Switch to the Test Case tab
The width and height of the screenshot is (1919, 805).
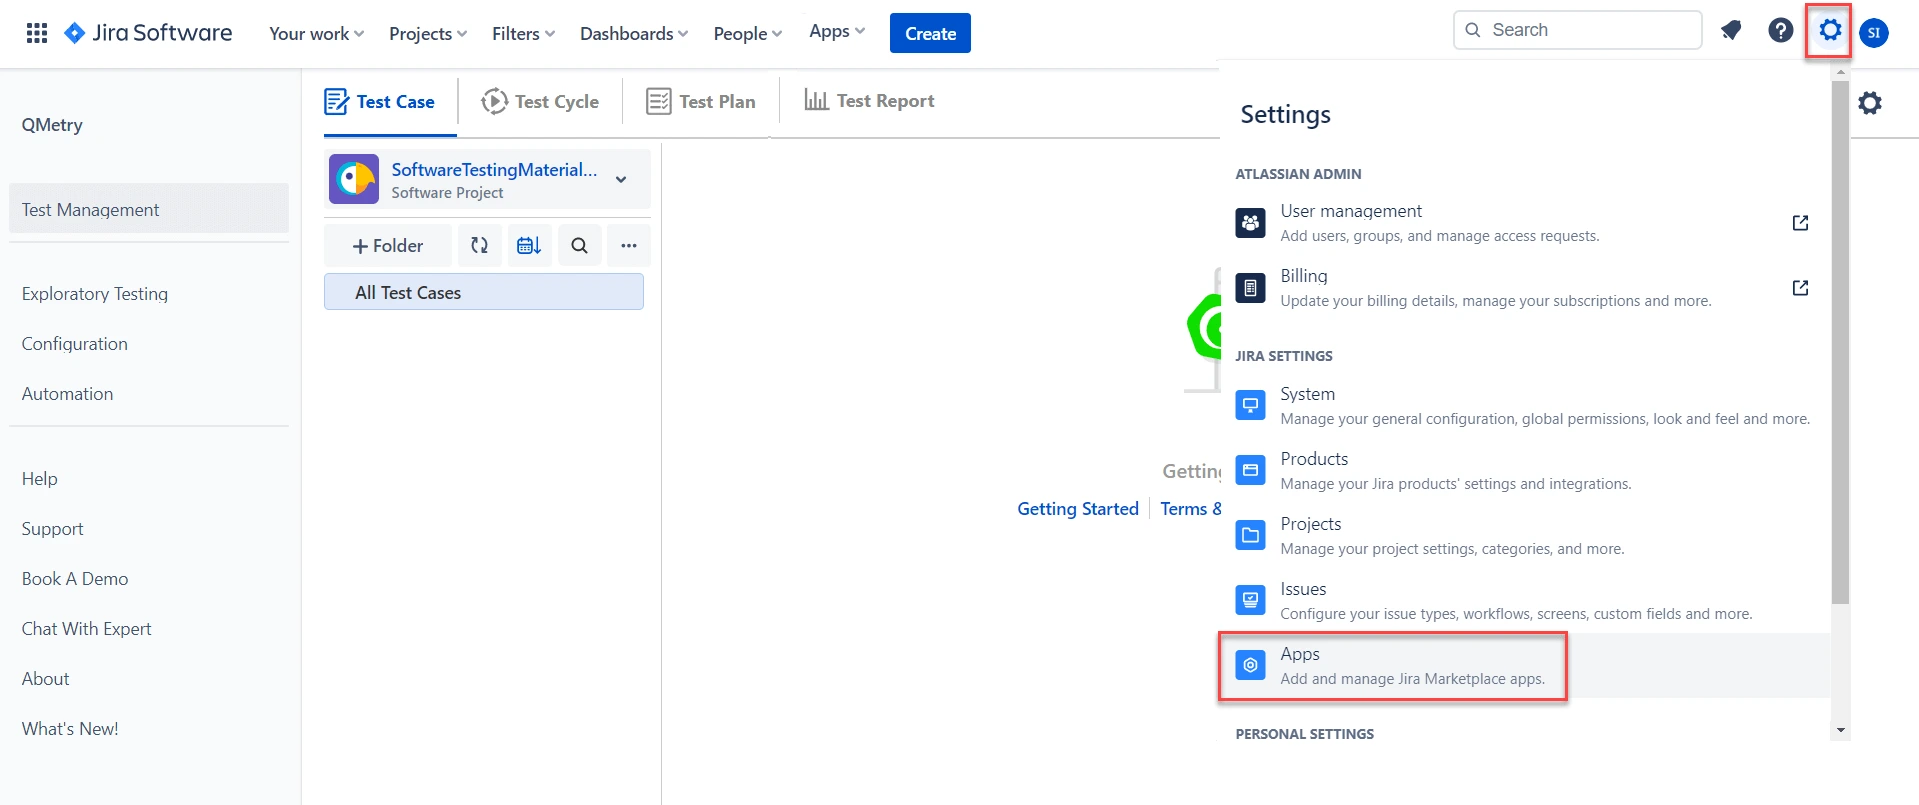[380, 101]
